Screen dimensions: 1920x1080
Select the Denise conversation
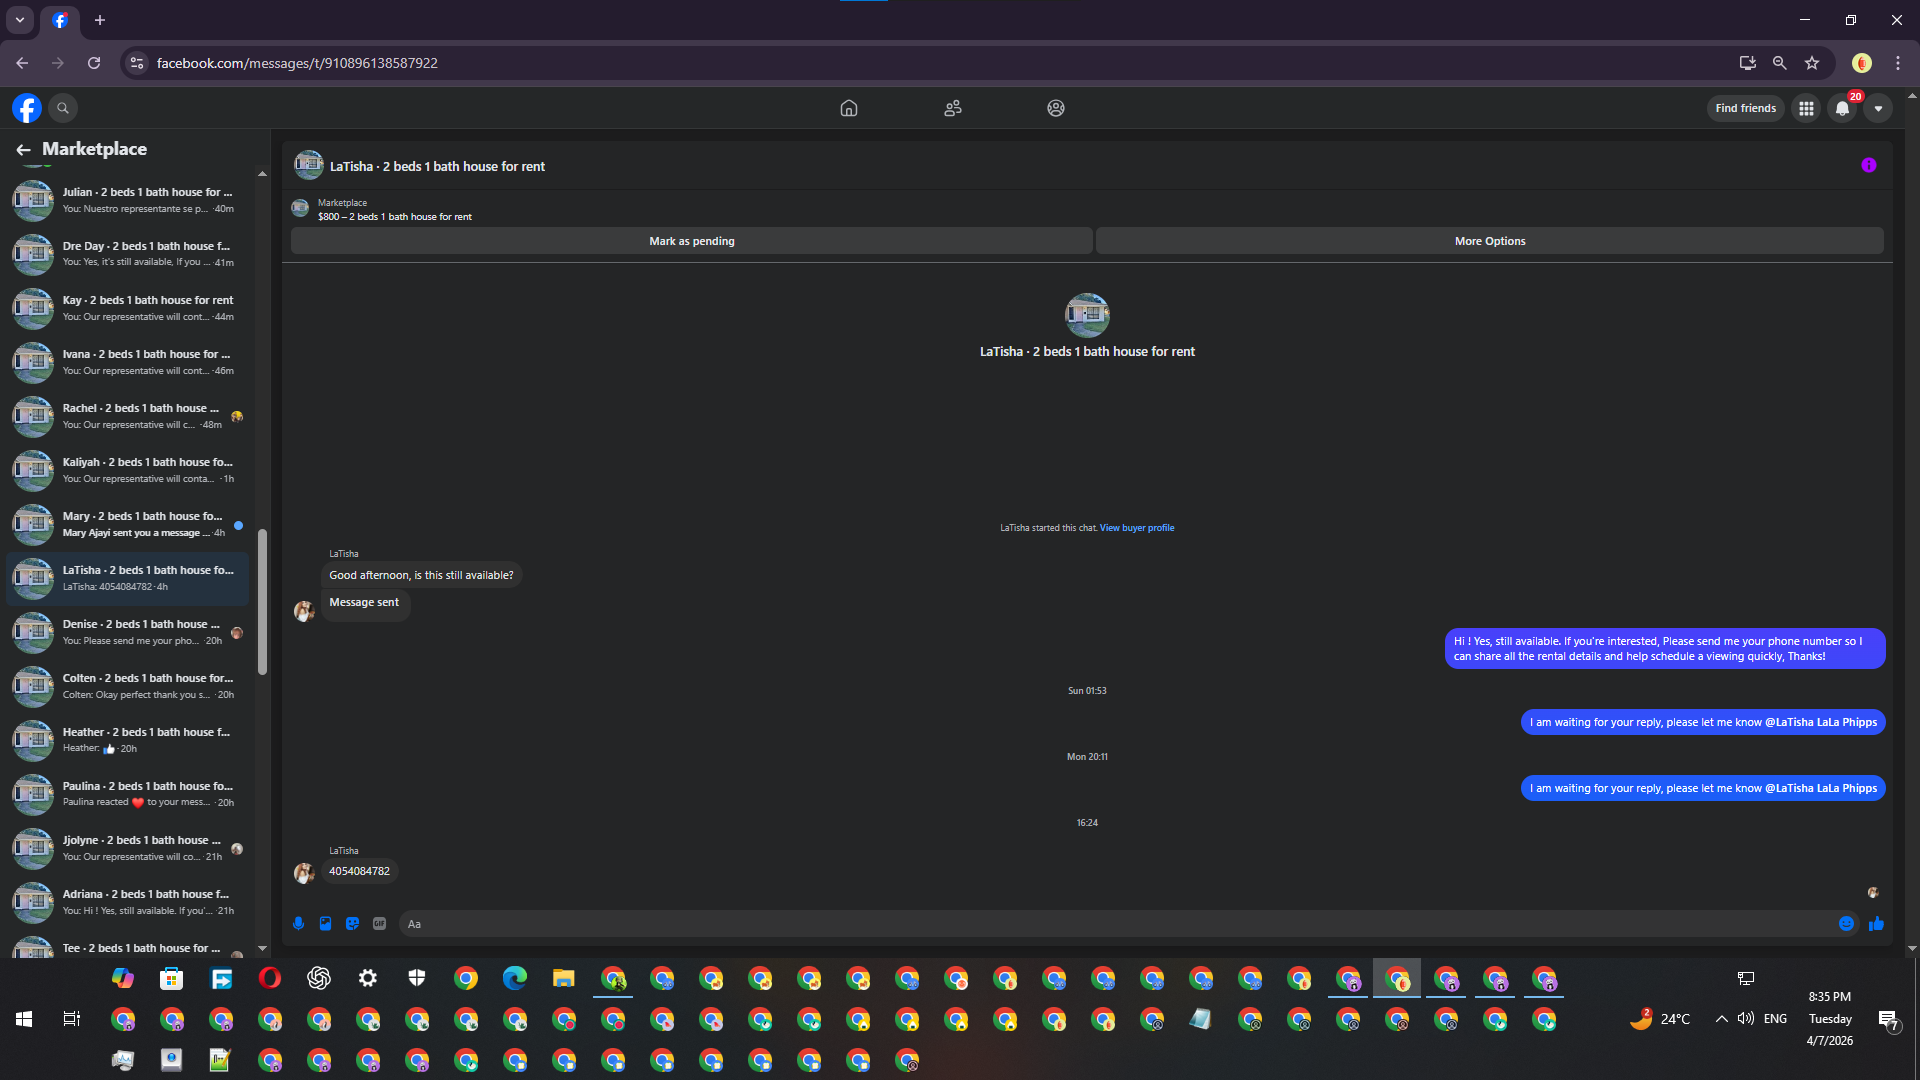tap(128, 632)
